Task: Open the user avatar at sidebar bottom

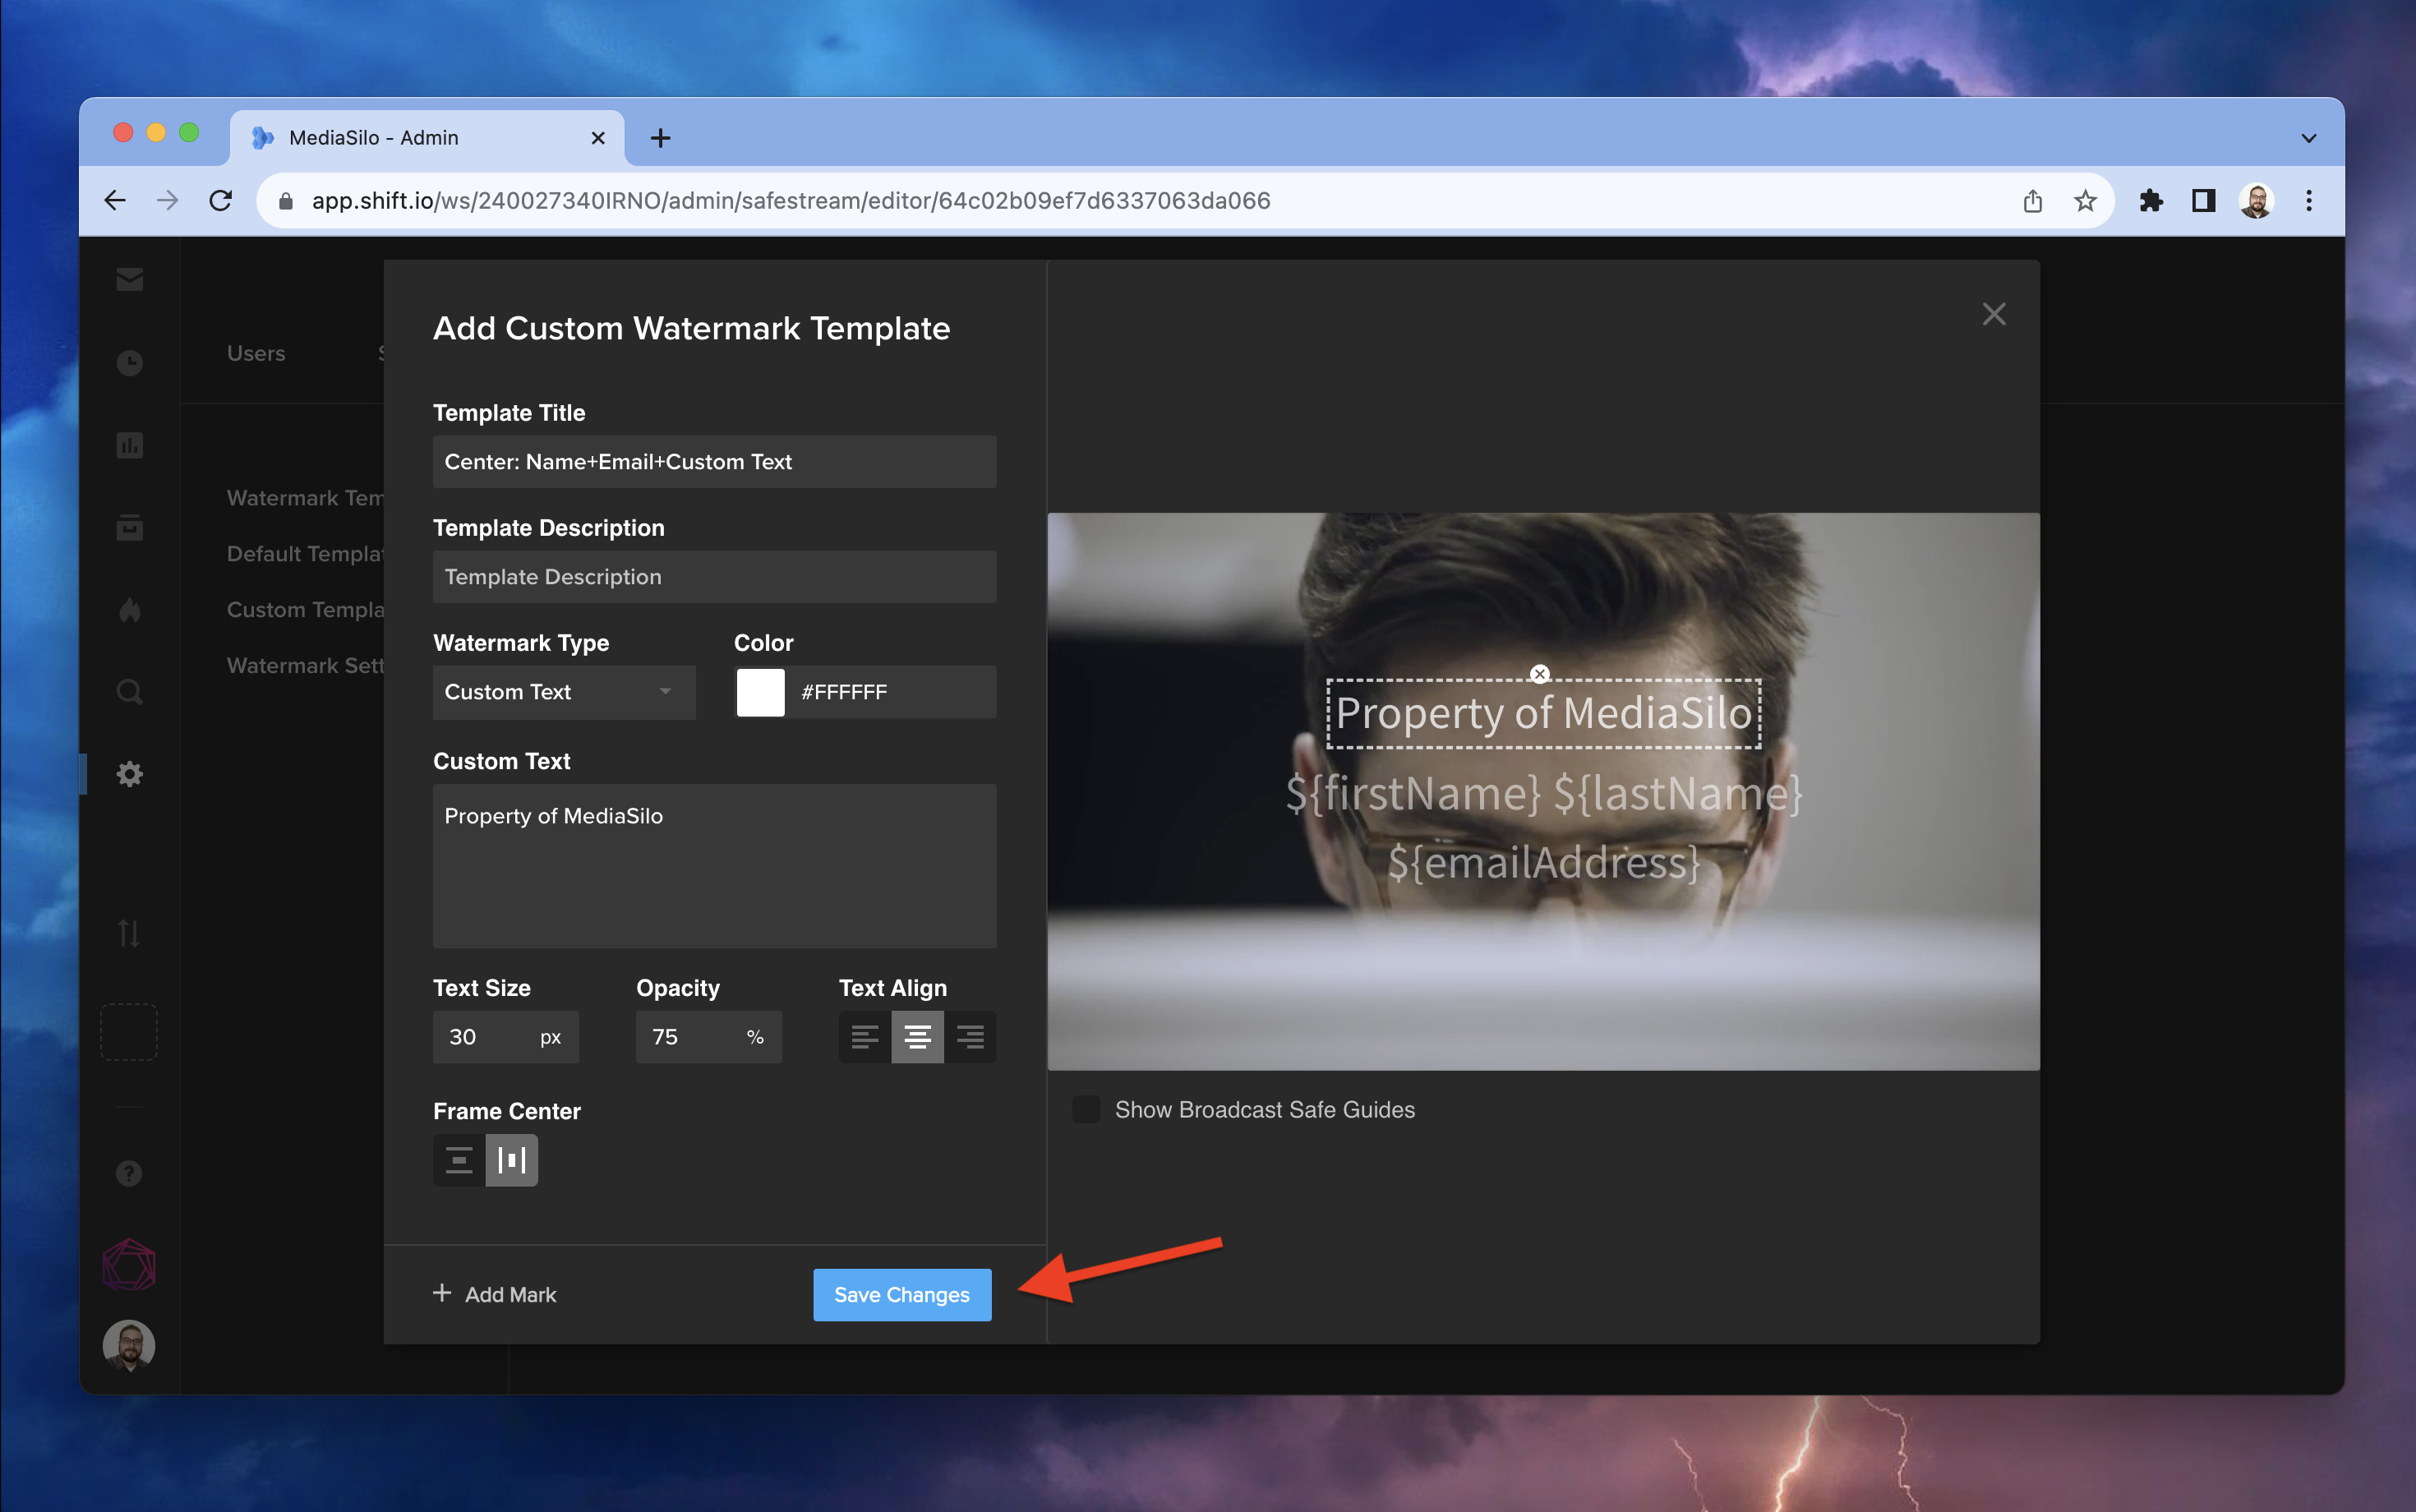Action: pos(129,1344)
